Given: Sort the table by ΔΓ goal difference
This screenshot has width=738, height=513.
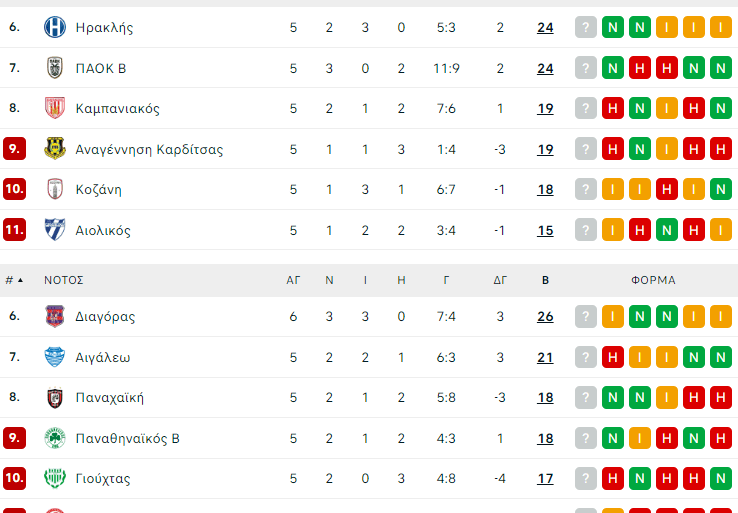Looking at the screenshot, I should tap(500, 280).
